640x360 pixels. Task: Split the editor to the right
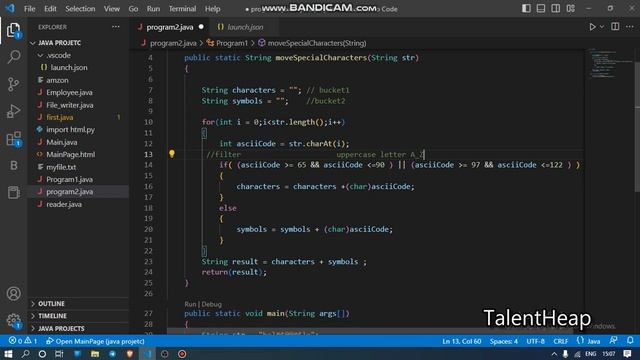[615, 27]
